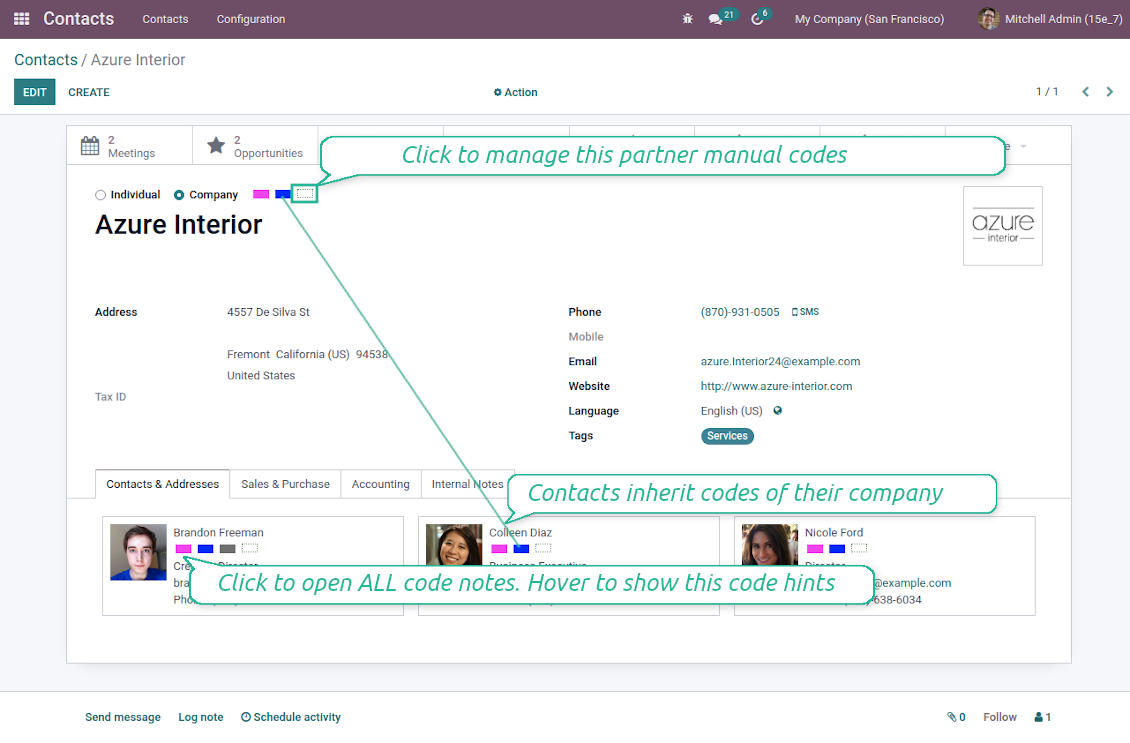Open My Company (San Francisco) switcher

(x=869, y=19)
